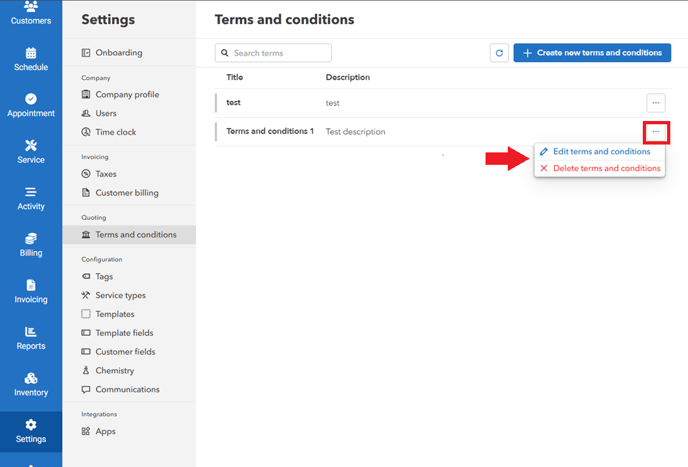This screenshot has height=467, width=688.
Task: Open the Taxes settings page
Action: (106, 174)
